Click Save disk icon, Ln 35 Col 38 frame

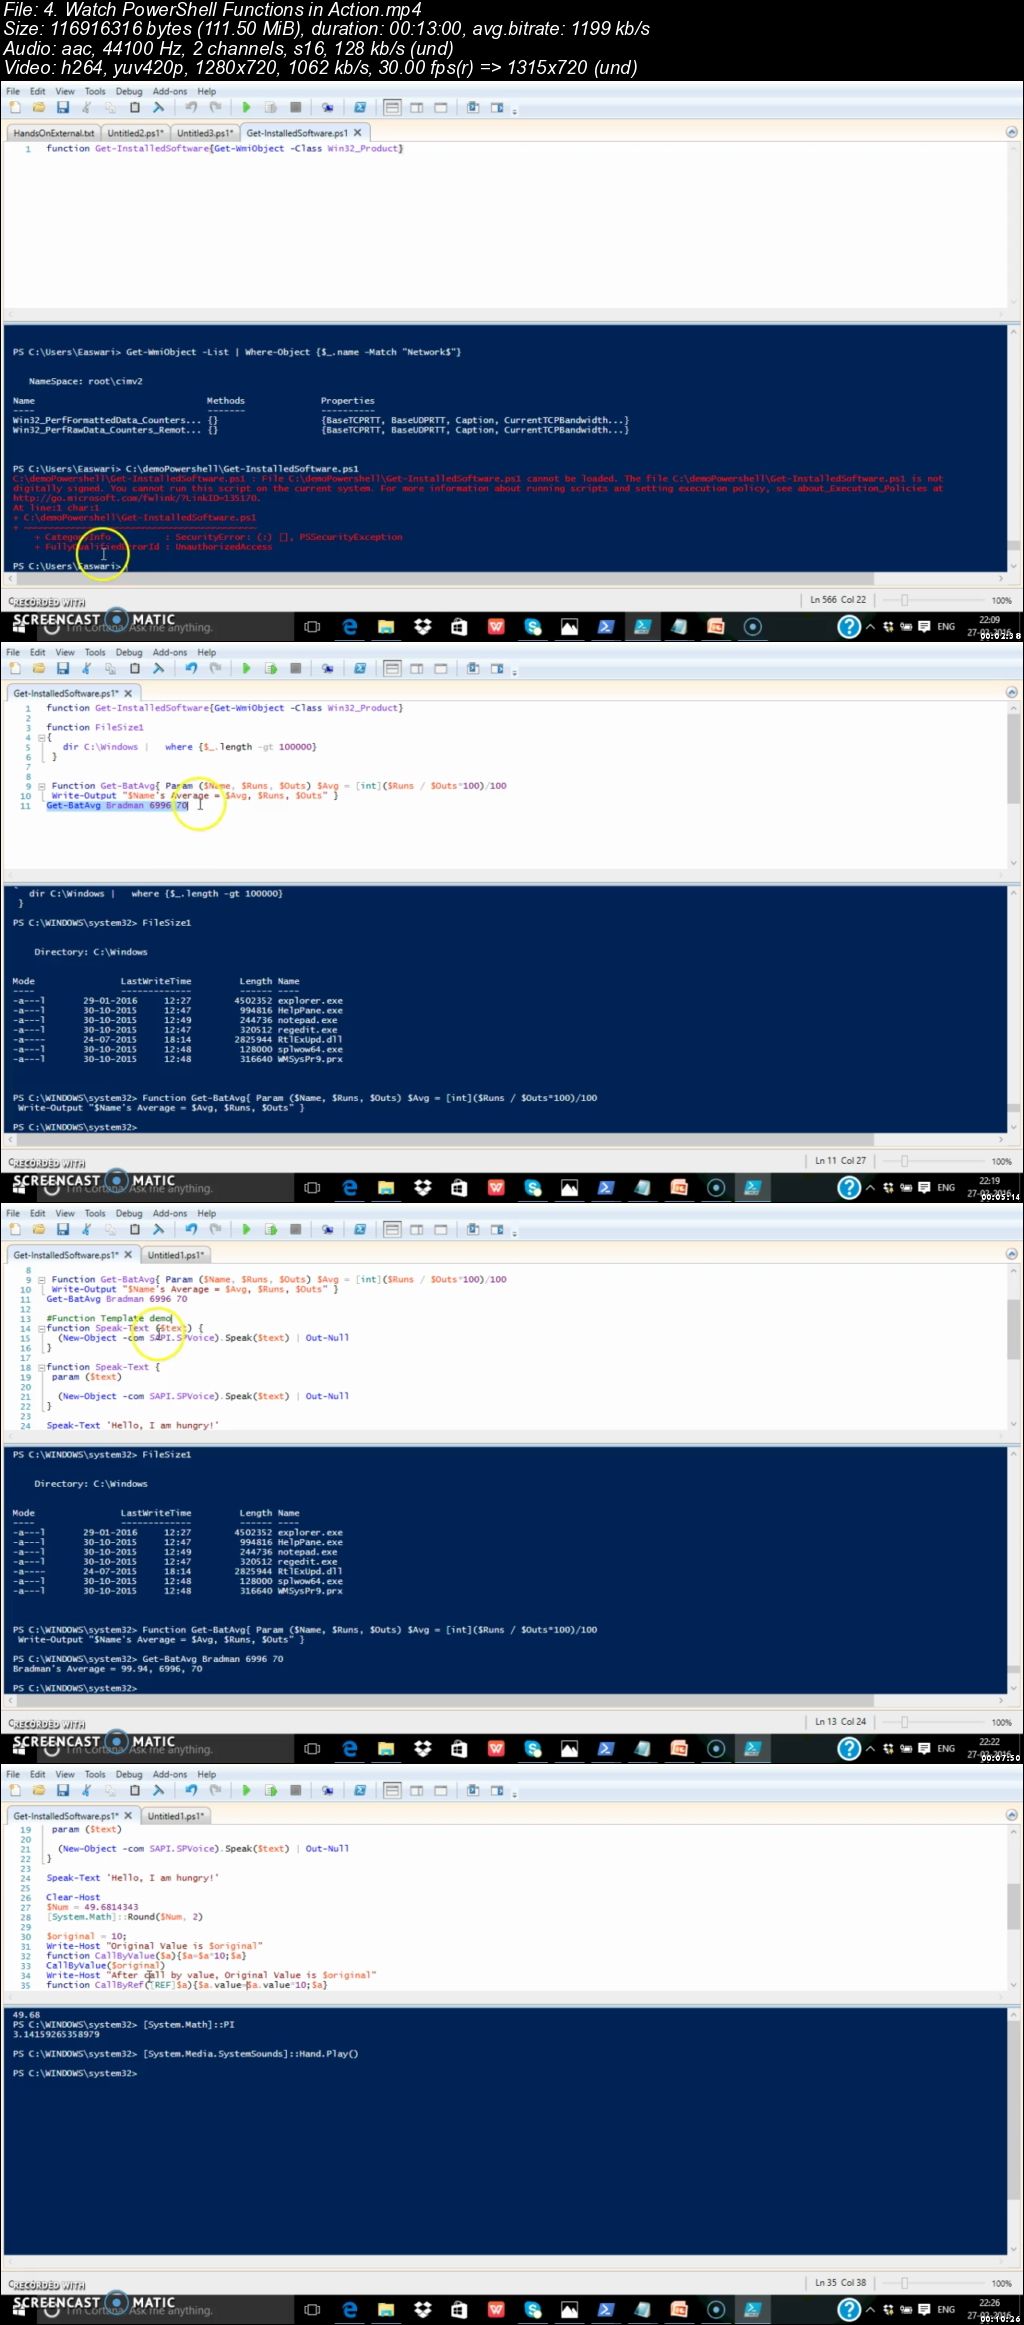coord(62,1790)
